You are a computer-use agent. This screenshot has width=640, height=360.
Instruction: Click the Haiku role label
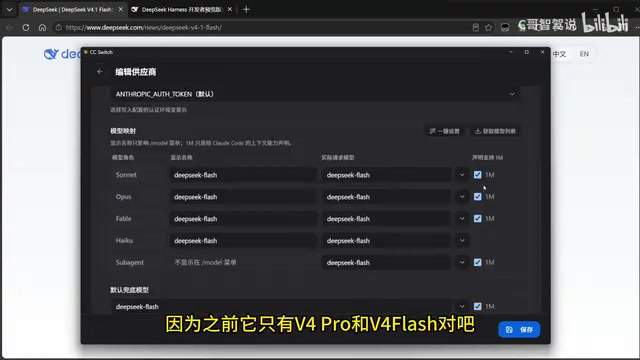(124, 240)
